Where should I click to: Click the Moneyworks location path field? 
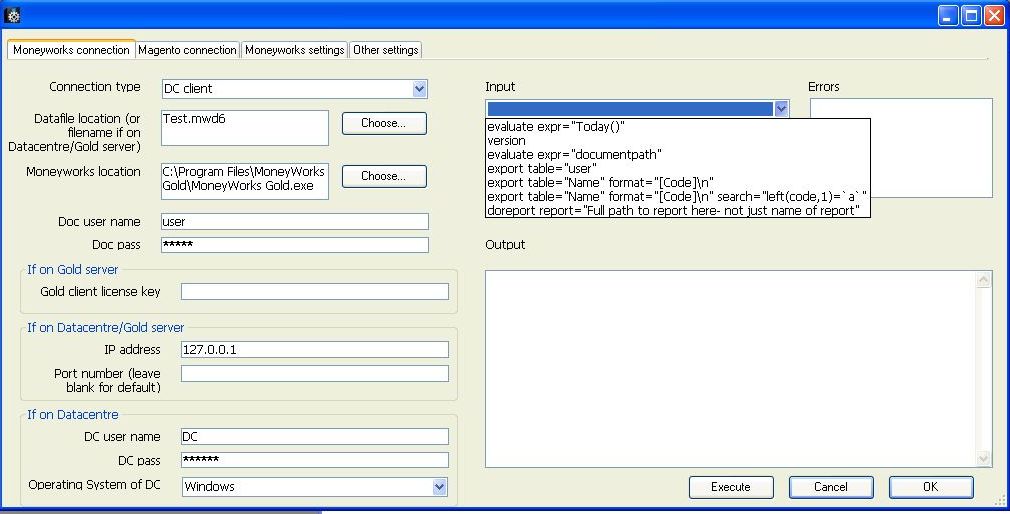coord(245,181)
